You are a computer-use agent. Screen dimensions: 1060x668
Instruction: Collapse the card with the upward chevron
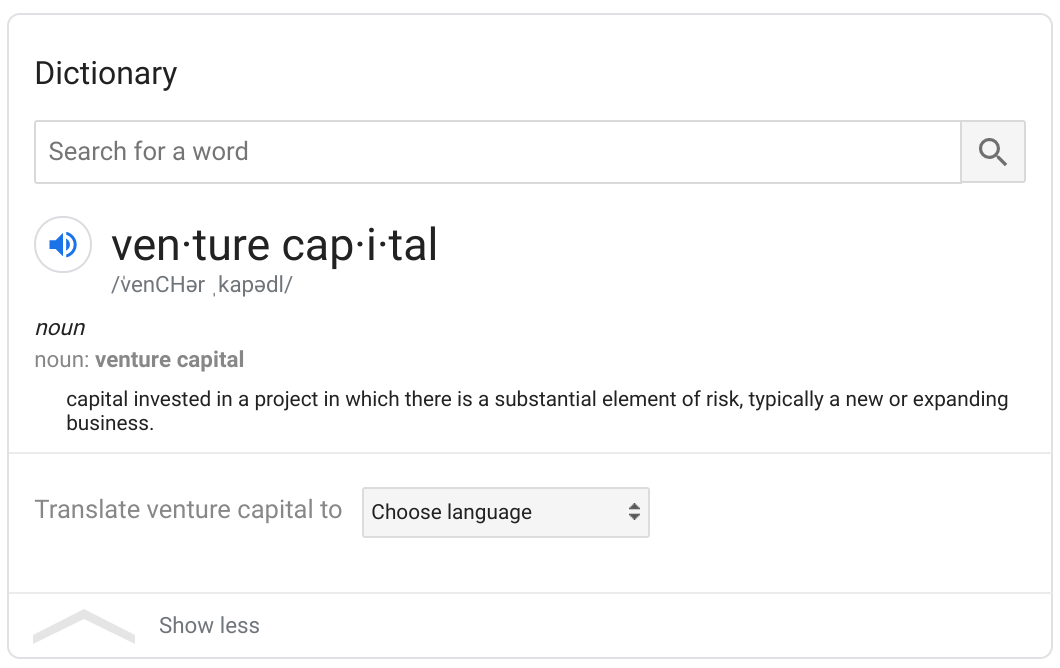[x=84, y=626]
